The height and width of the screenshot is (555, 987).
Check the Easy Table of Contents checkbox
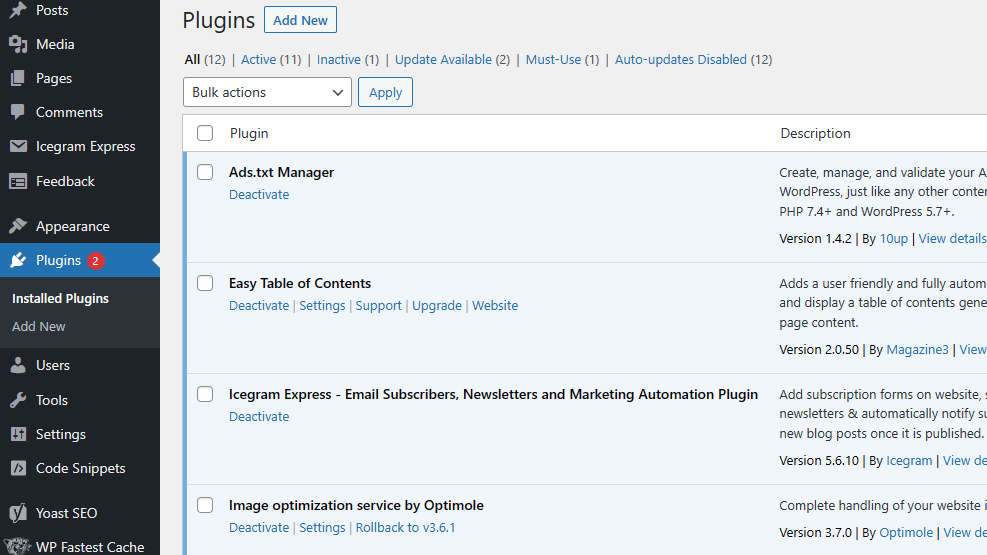click(205, 283)
